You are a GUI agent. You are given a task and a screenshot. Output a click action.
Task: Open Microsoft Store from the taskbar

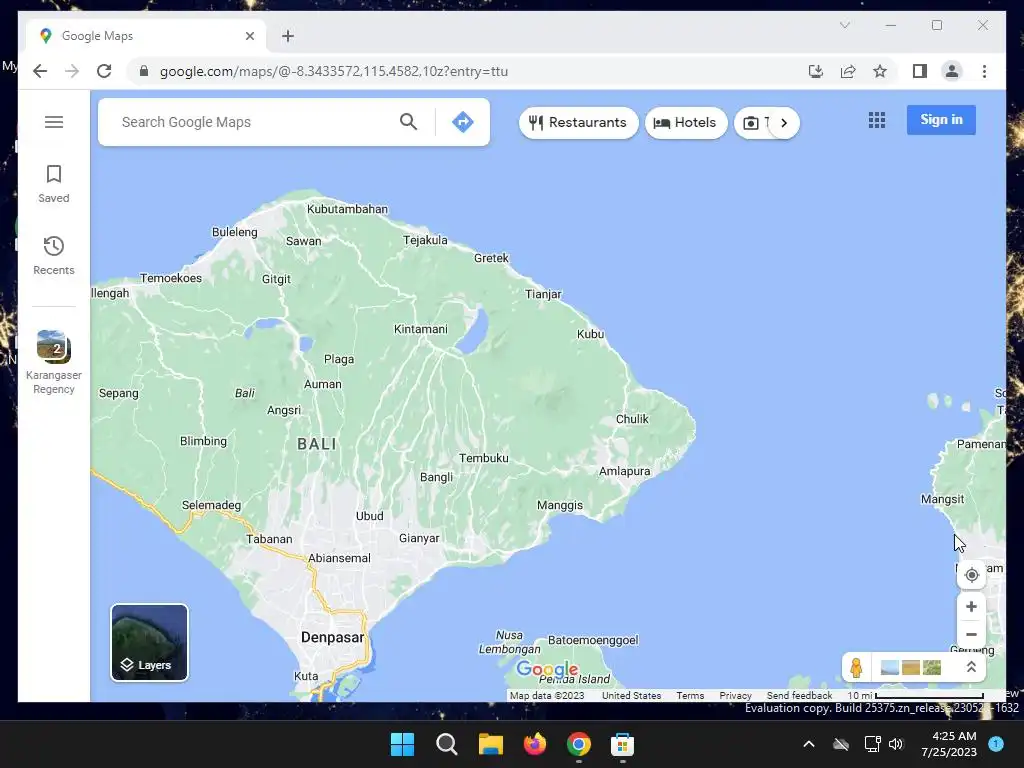pyautogui.click(x=622, y=744)
